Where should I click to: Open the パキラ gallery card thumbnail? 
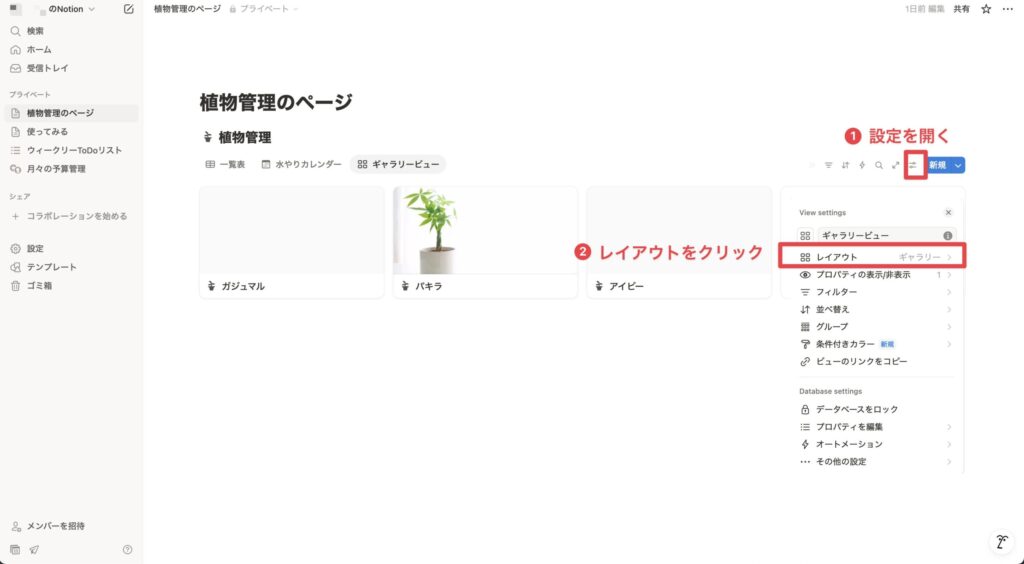(x=485, y=230)
